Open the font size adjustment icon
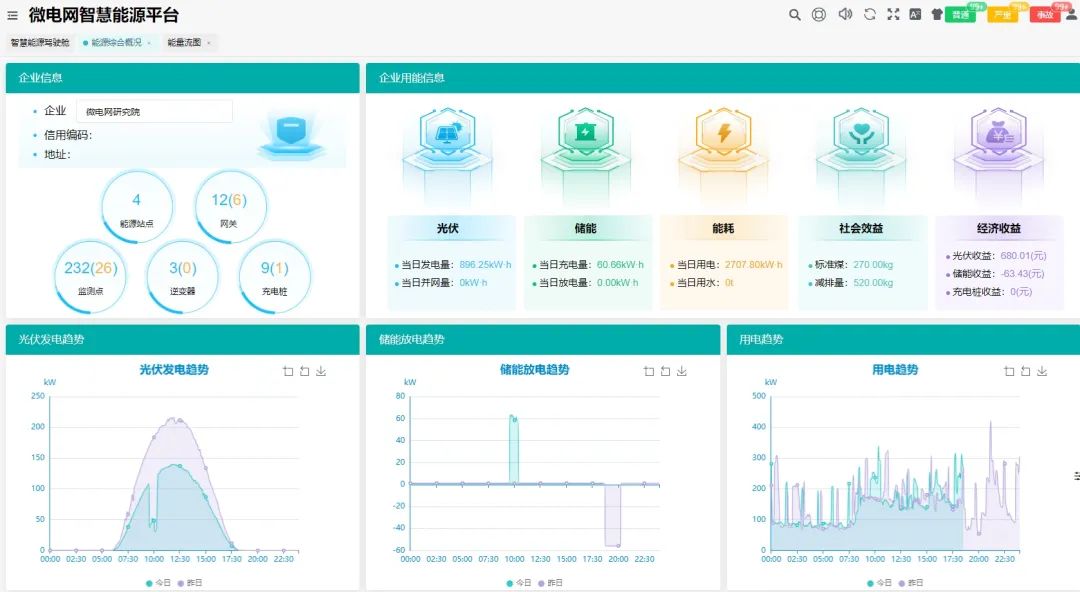Viewport: 1080px width, 592px height. pyautogui.click(x=915, y=15)
